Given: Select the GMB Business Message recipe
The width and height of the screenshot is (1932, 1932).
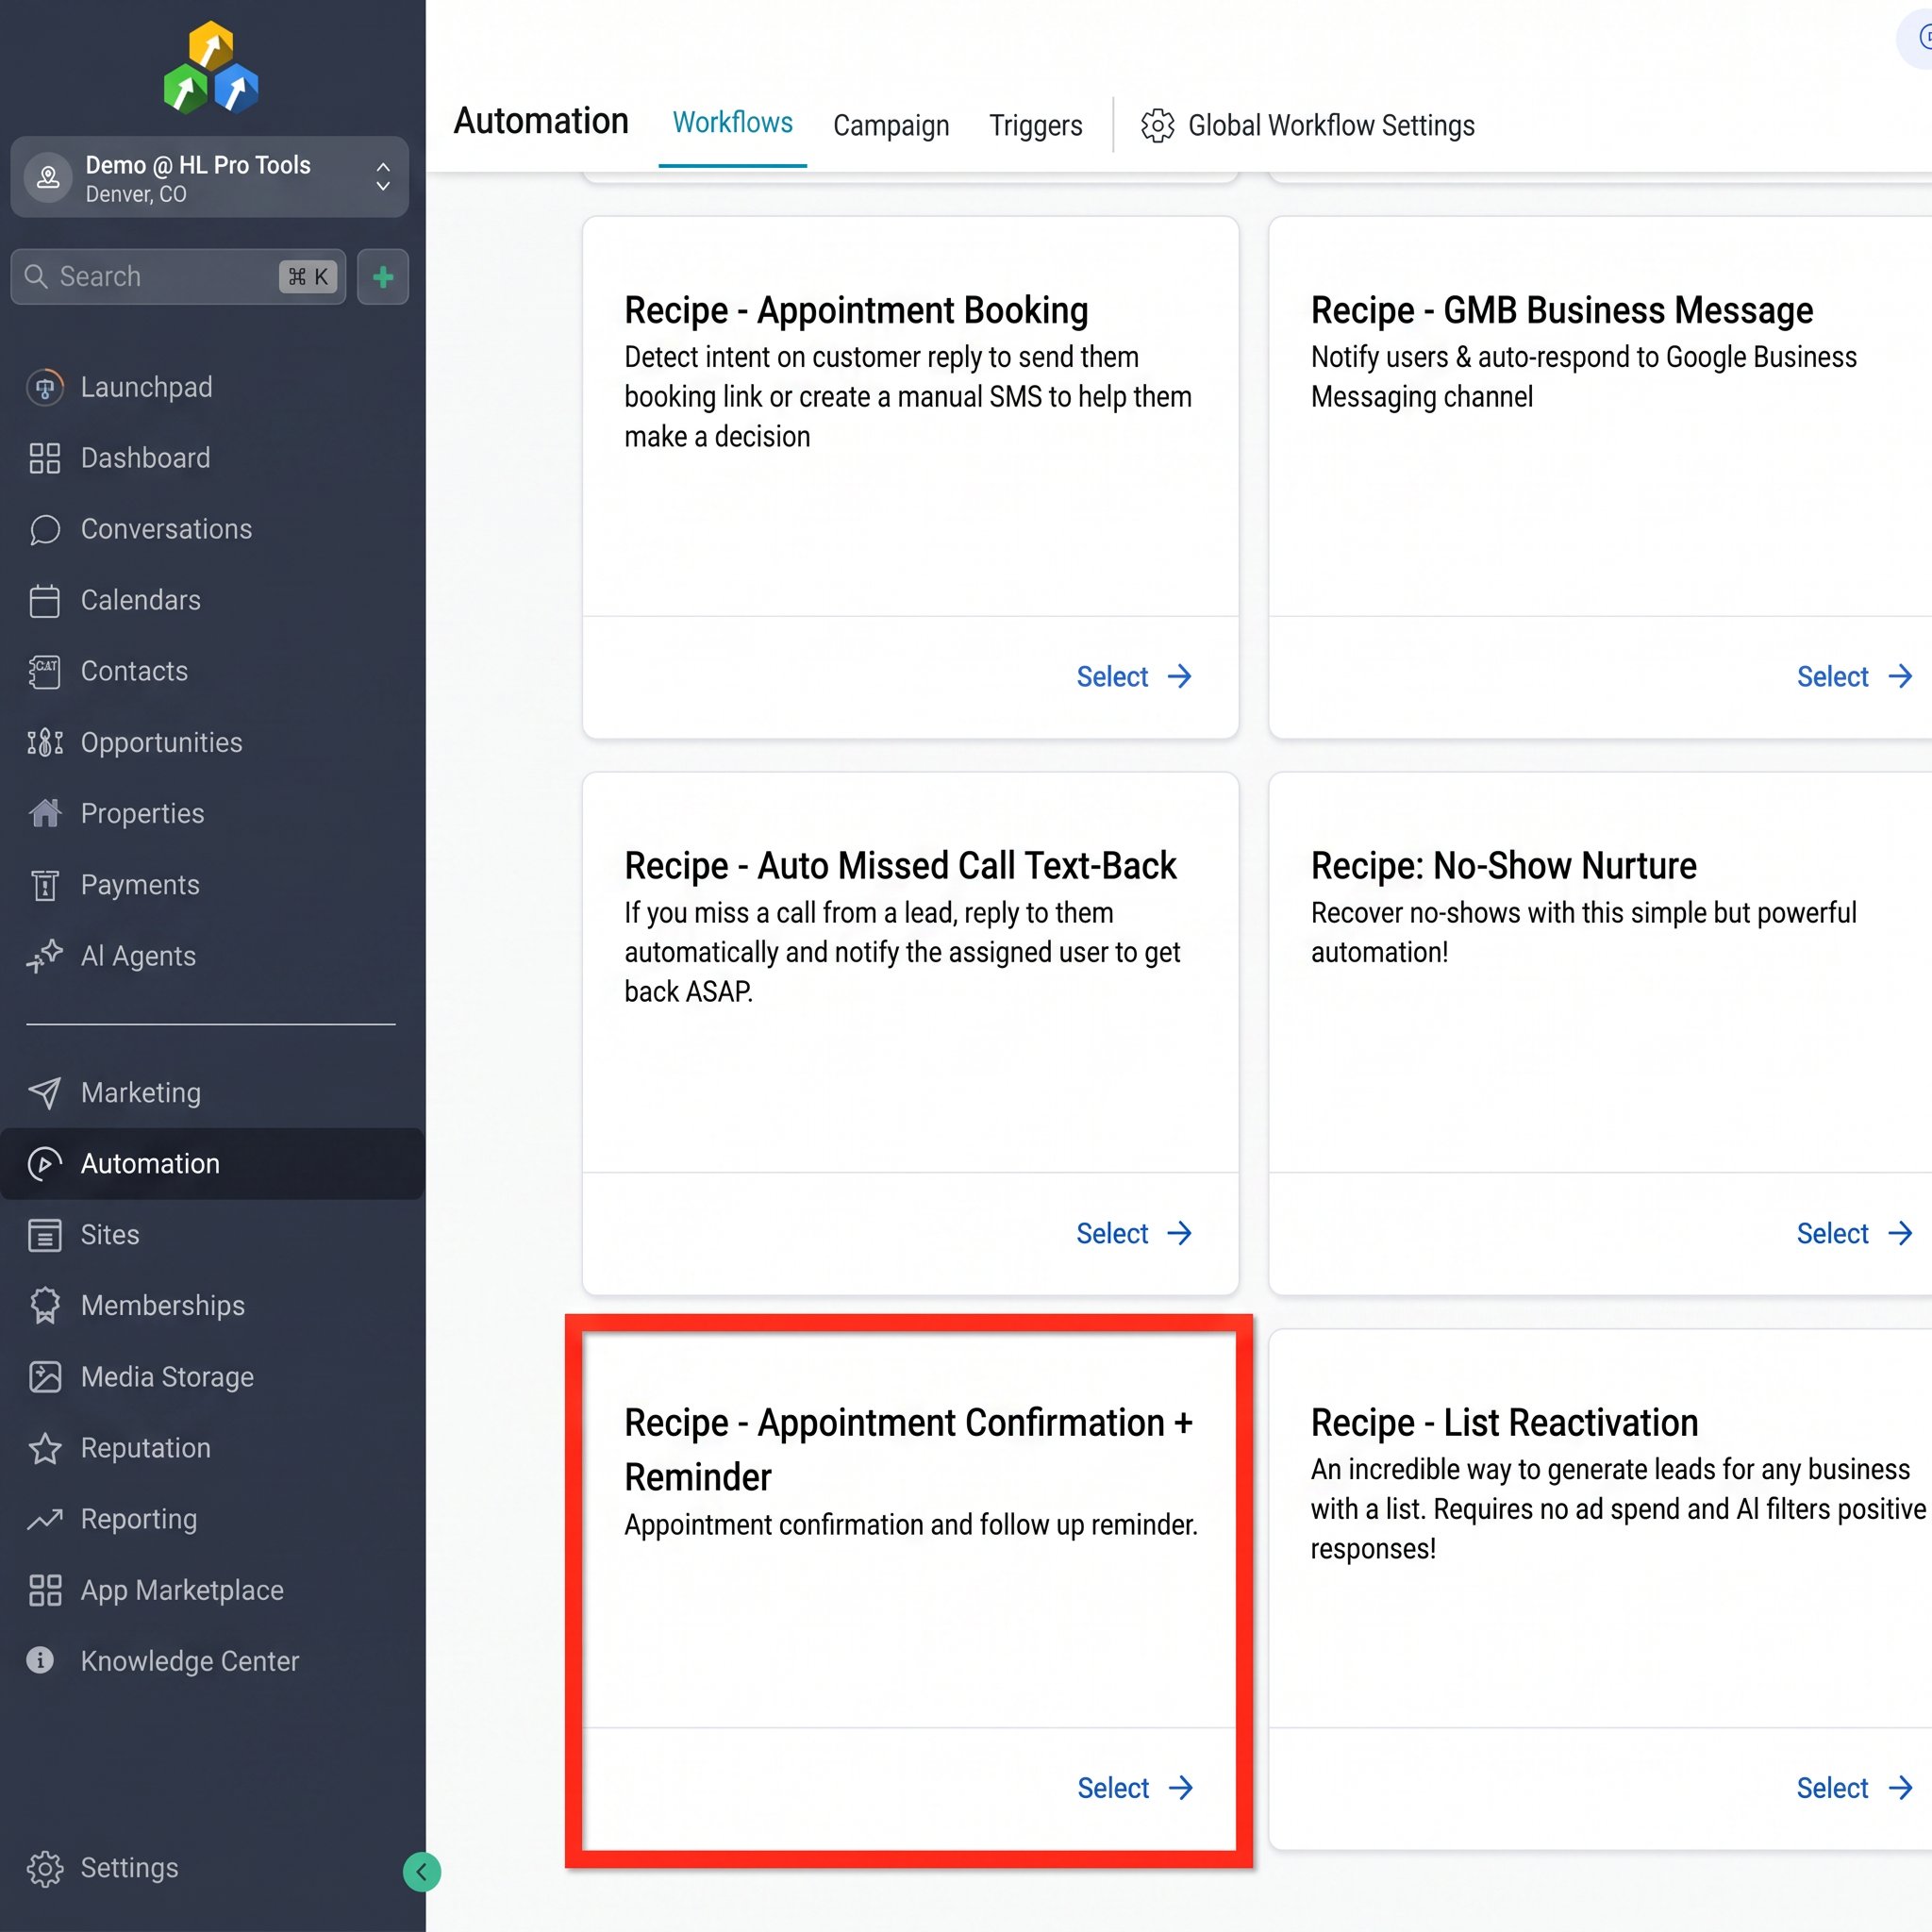Looking at the screenshot, I should pyautogui.click(x=1855, y=677).
